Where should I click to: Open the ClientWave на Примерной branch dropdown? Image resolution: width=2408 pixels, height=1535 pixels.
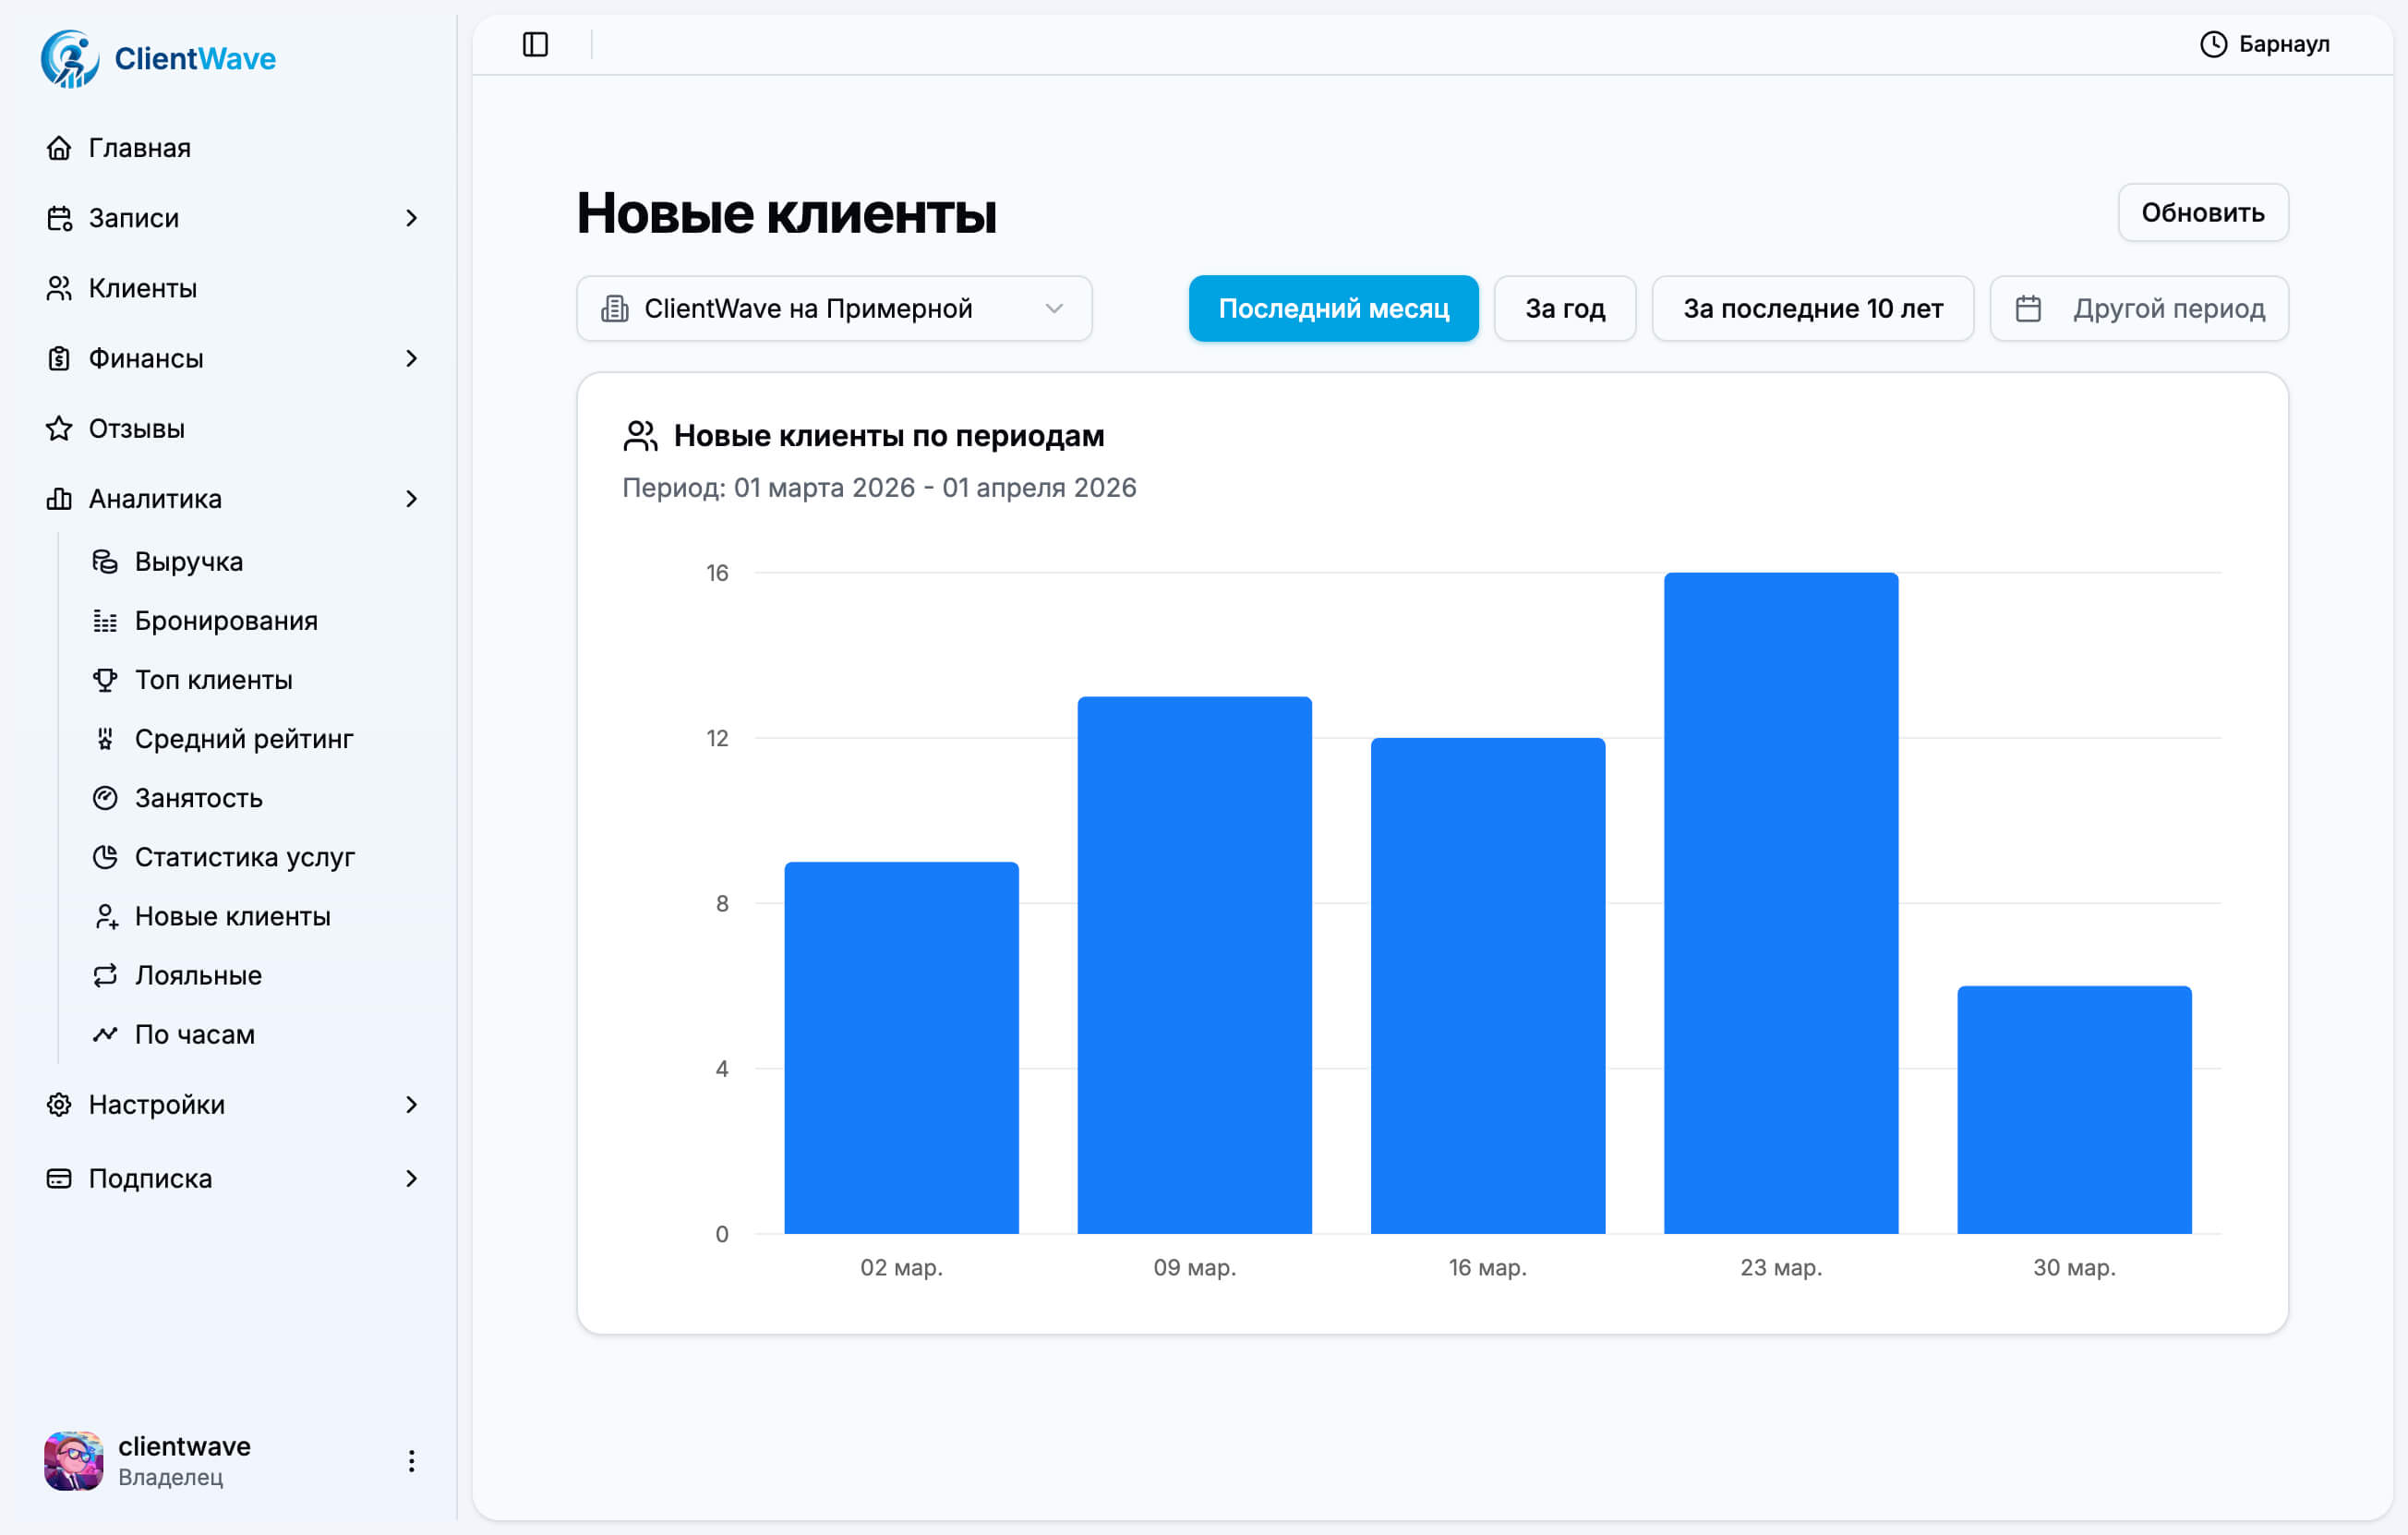click(x=833, y=308)
